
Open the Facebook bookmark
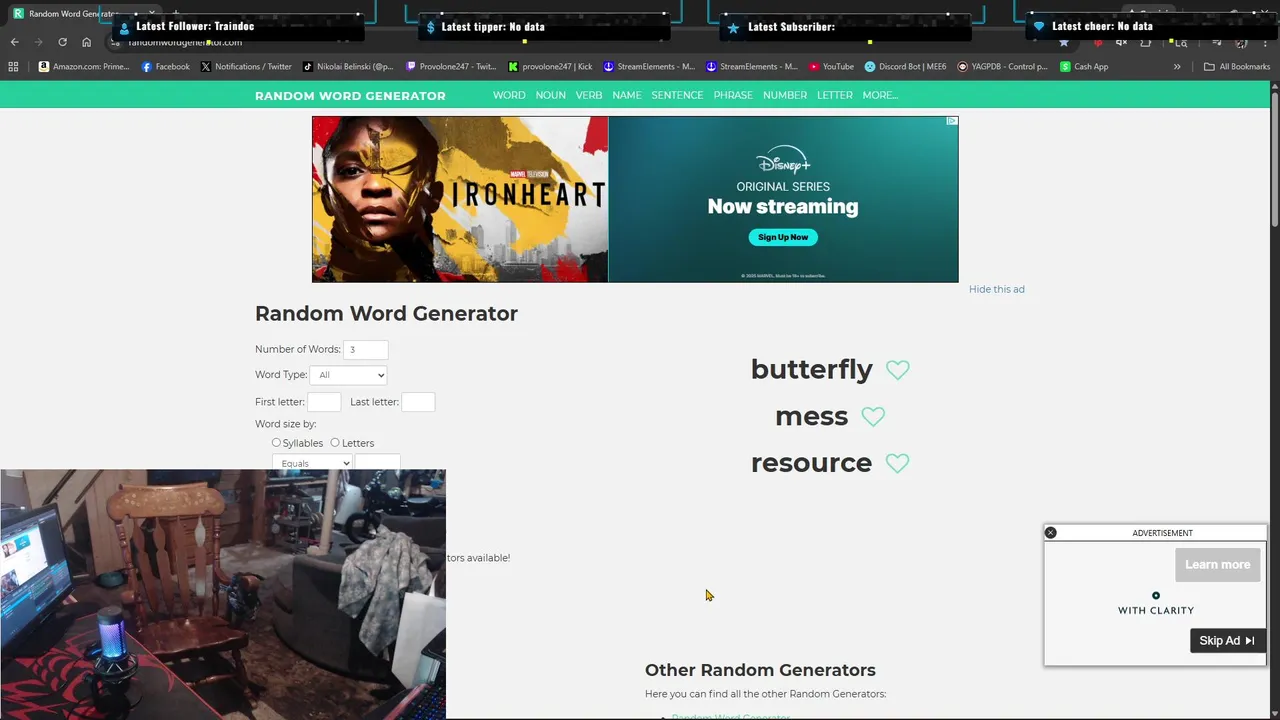coord(165,67)
